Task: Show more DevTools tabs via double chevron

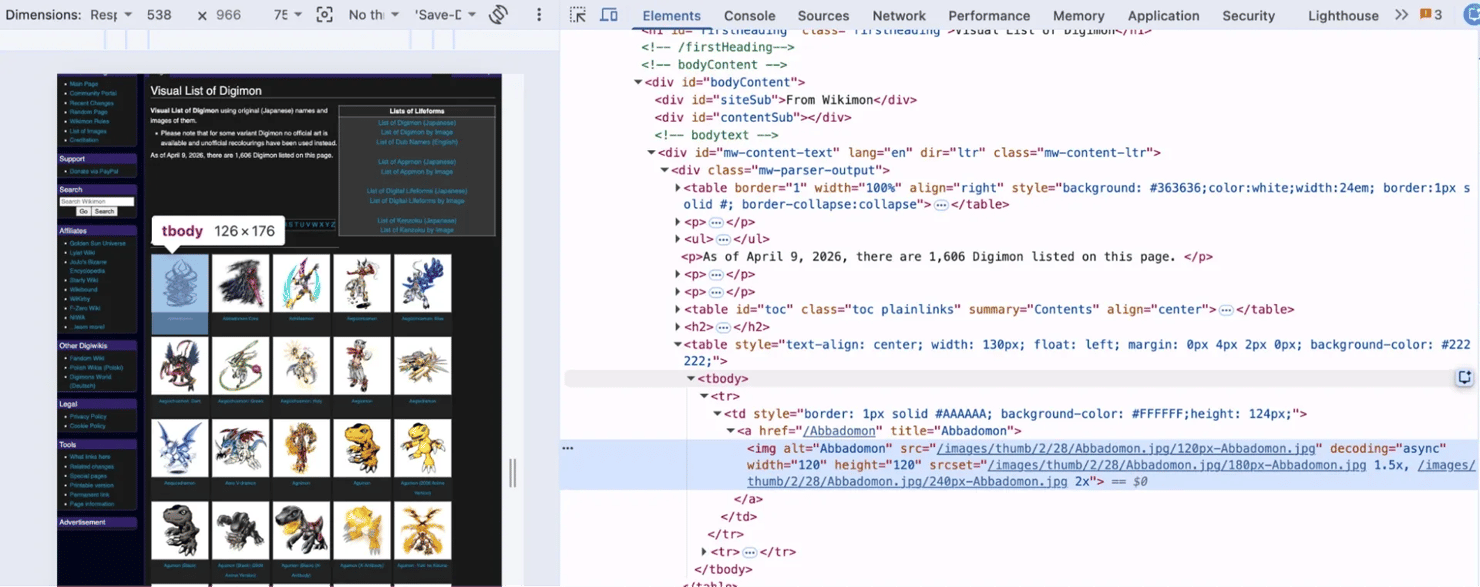Action: [1401, 15]
